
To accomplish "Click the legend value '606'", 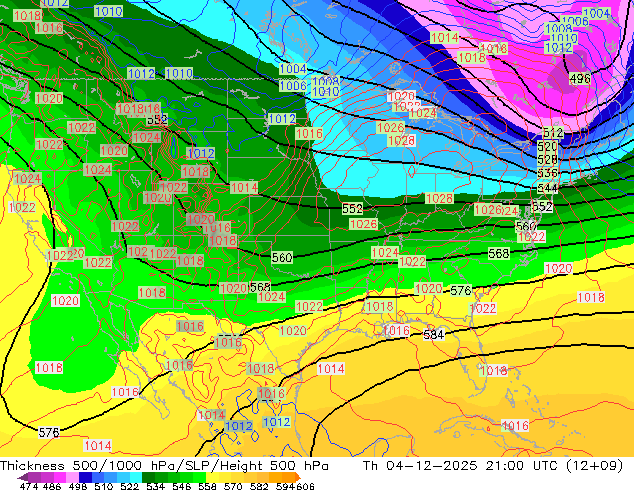I will pyautogui.click(x=305, y=486).
